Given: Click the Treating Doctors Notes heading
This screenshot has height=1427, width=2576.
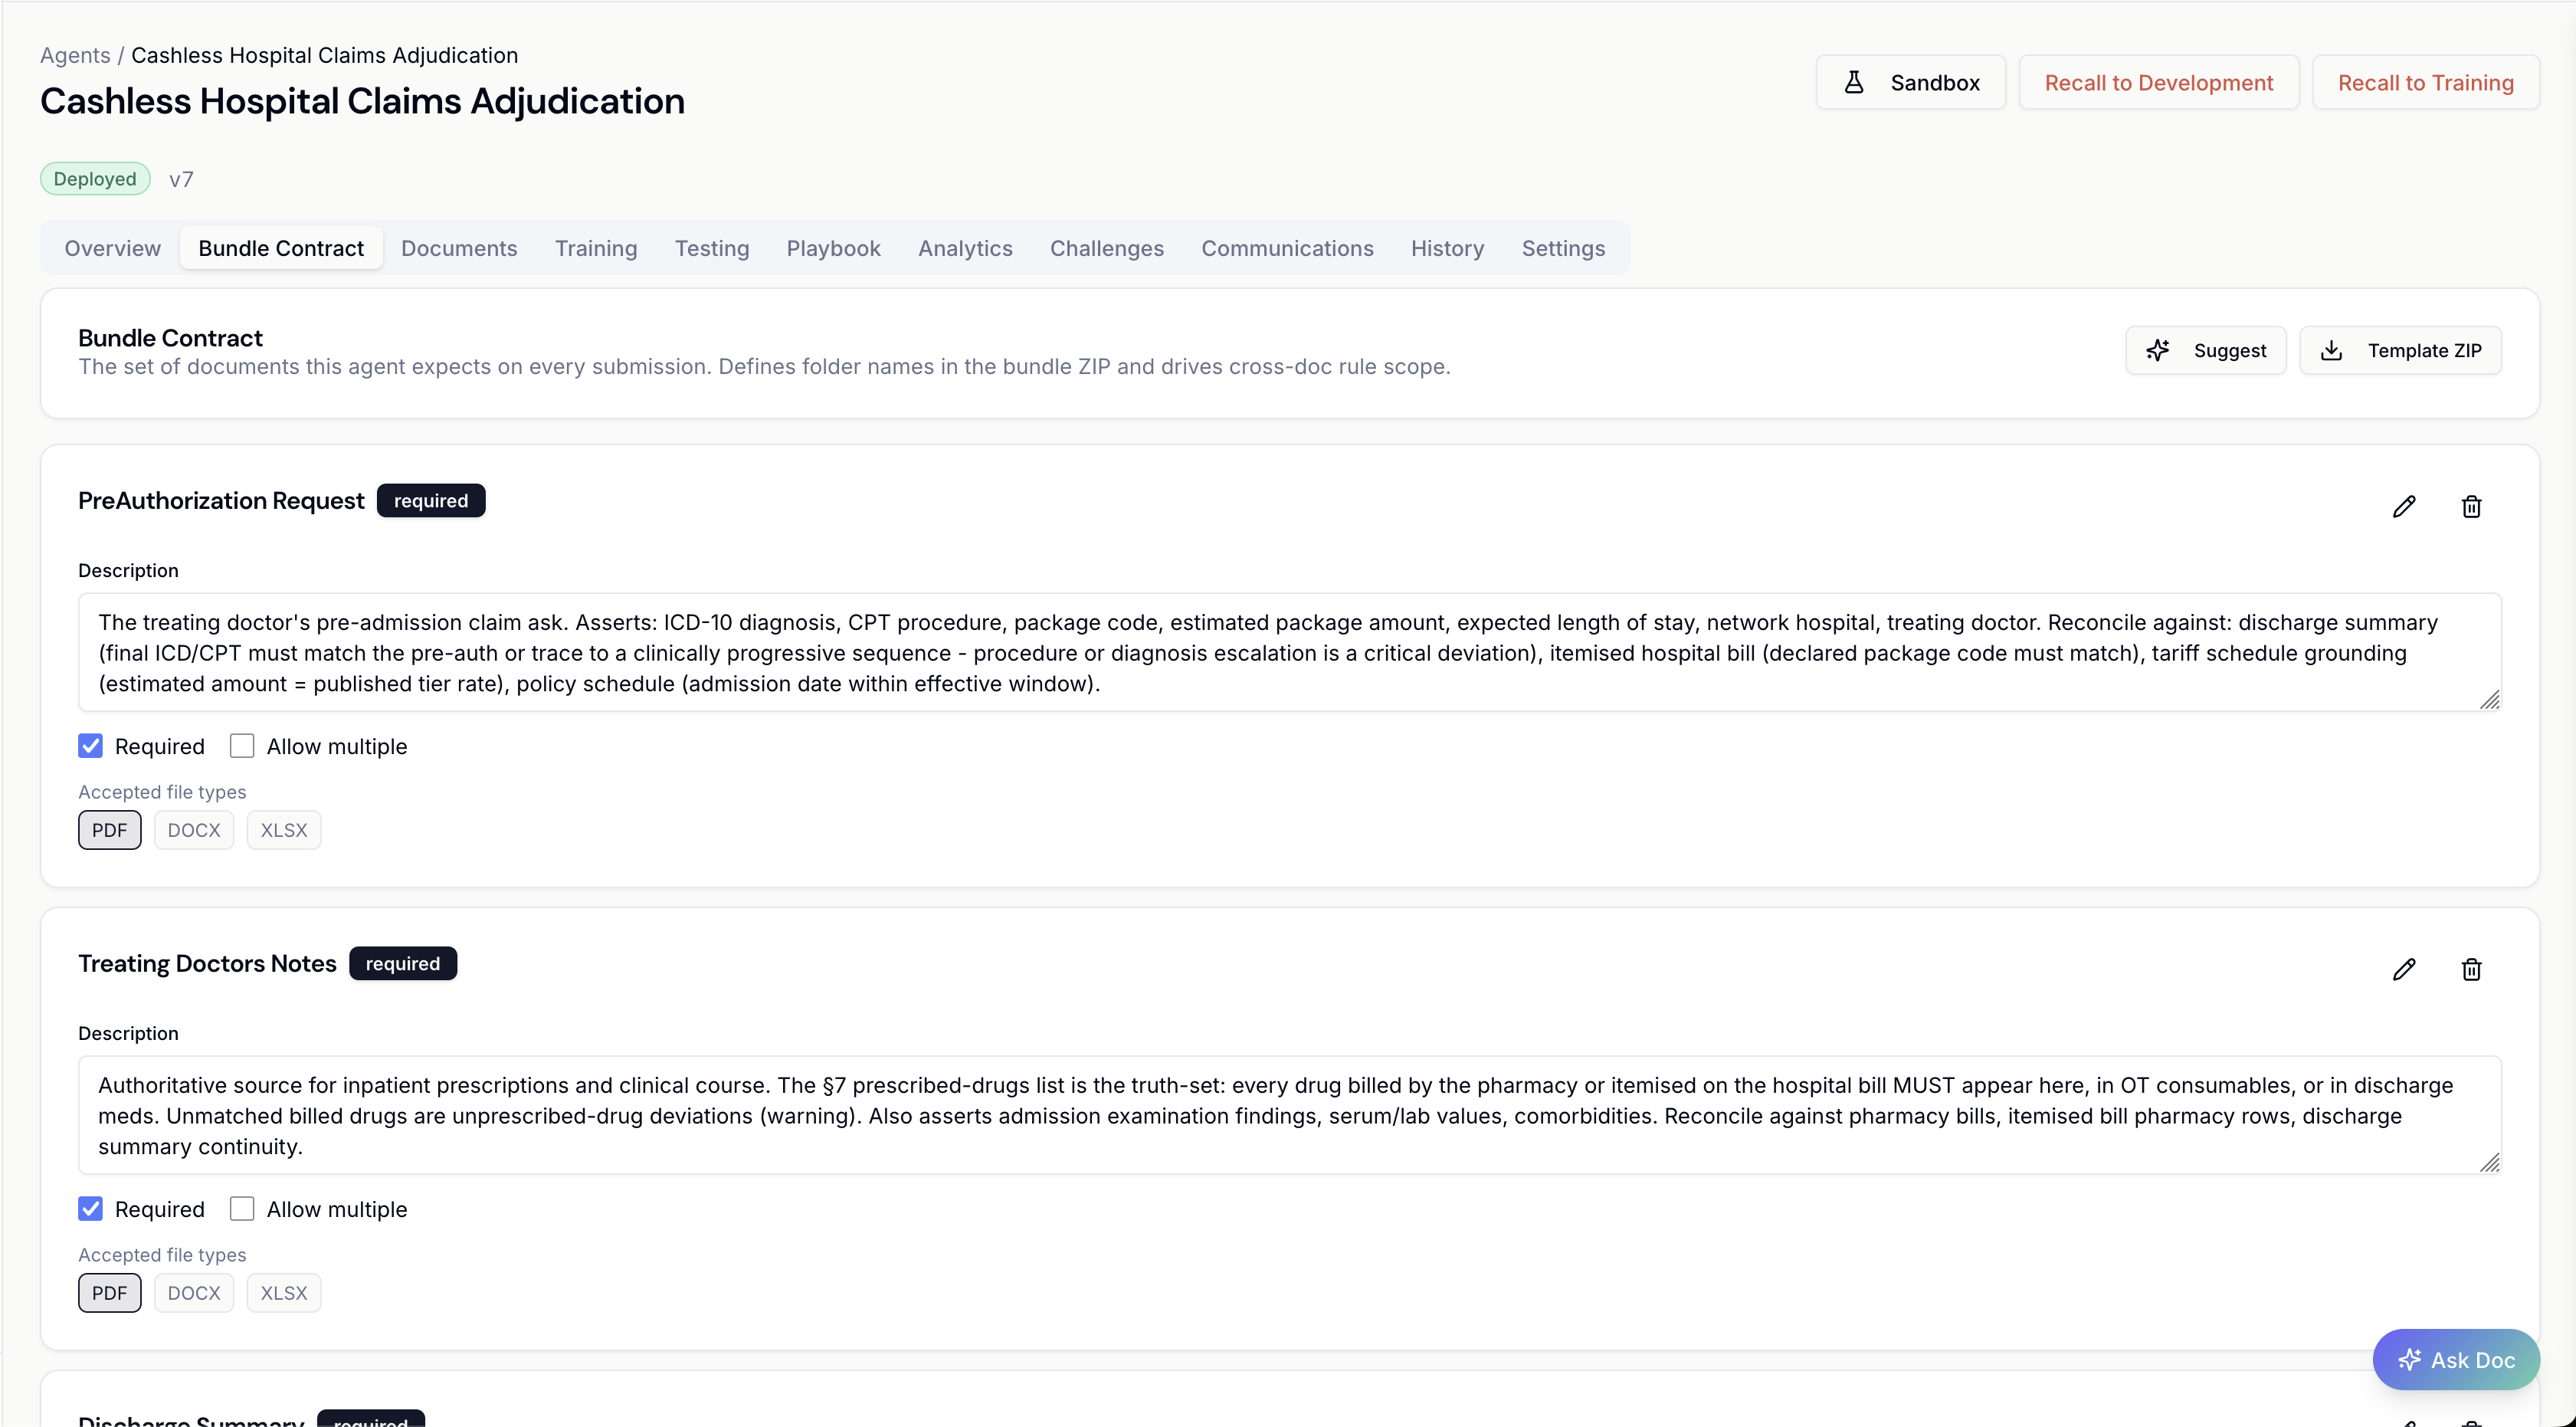Looking at the screenshot, I should (207, 964).
